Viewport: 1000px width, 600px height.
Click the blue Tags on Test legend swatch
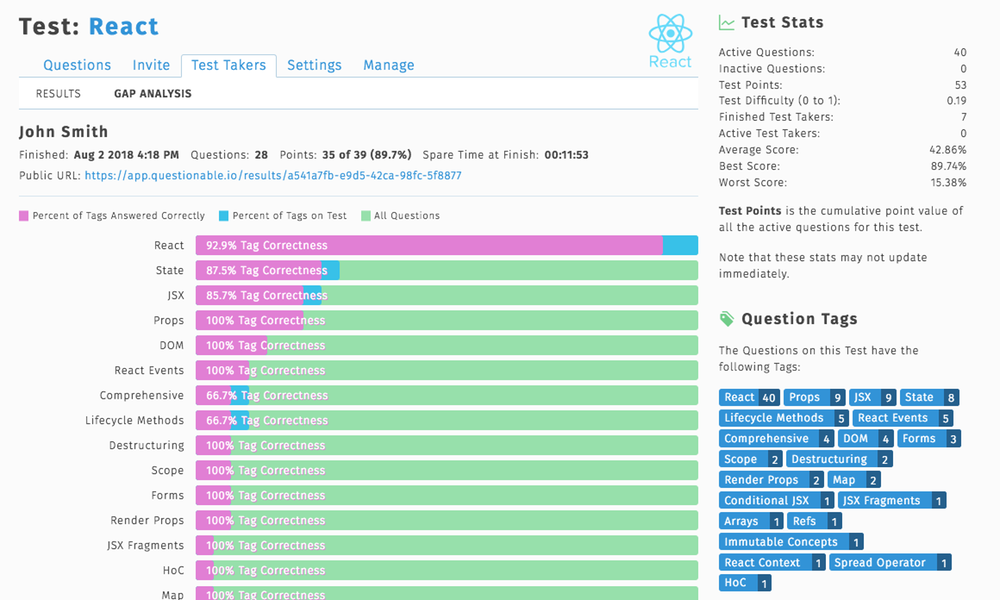point(223,216)
